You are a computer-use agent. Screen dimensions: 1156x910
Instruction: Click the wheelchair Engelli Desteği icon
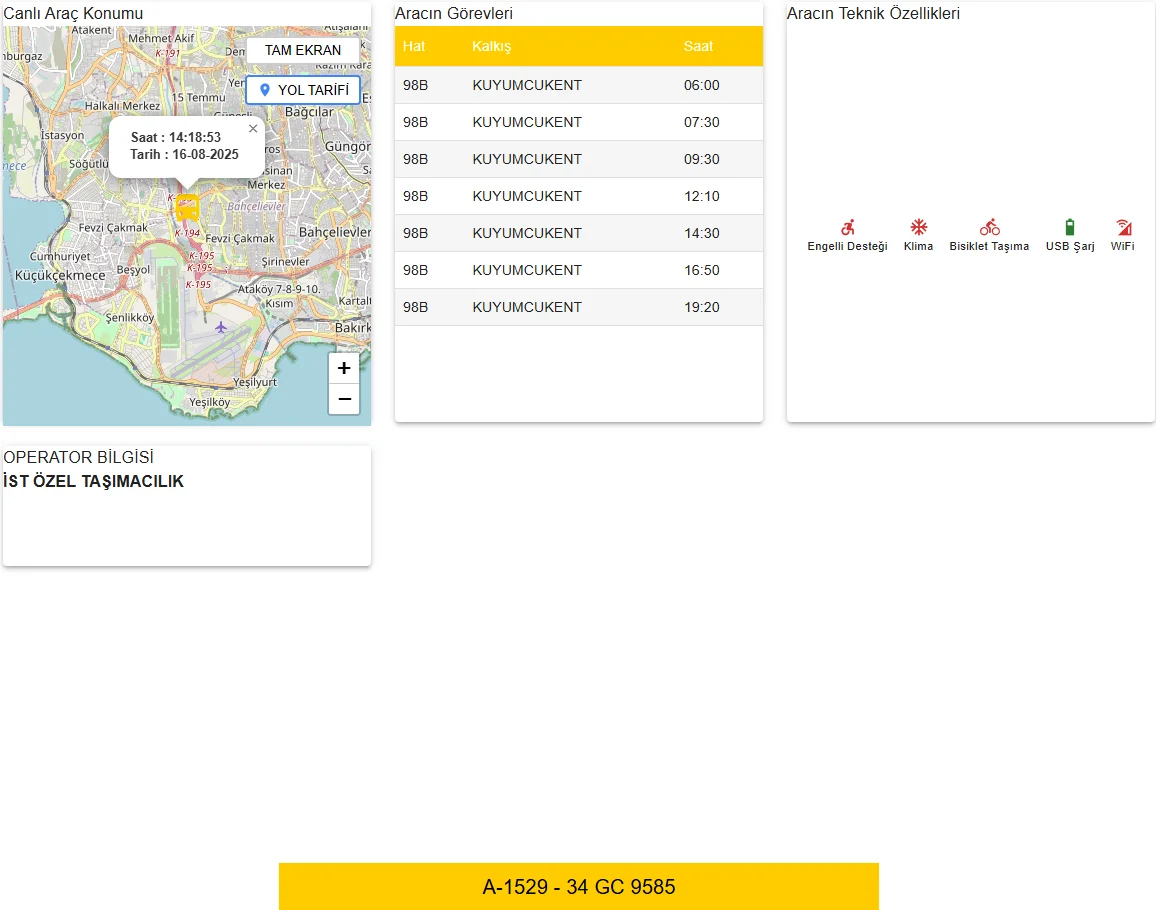(x=847, y=228)
